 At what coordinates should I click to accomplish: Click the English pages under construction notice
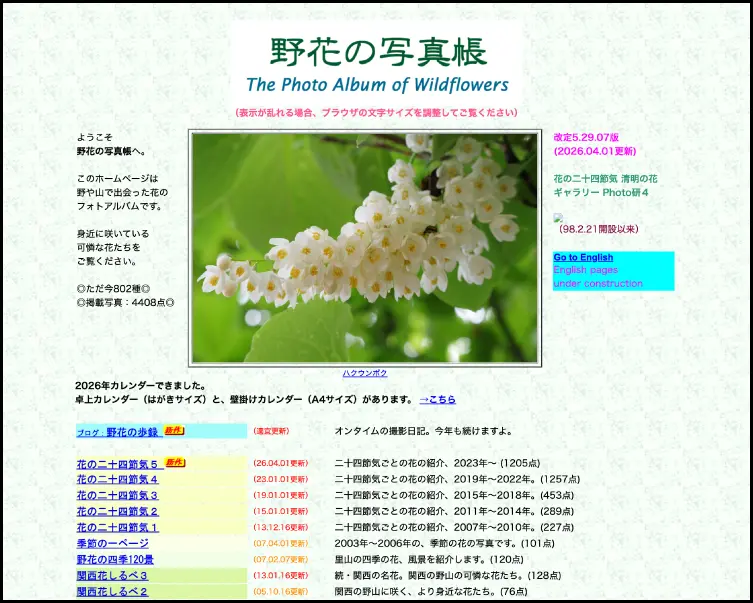point(598,277)
